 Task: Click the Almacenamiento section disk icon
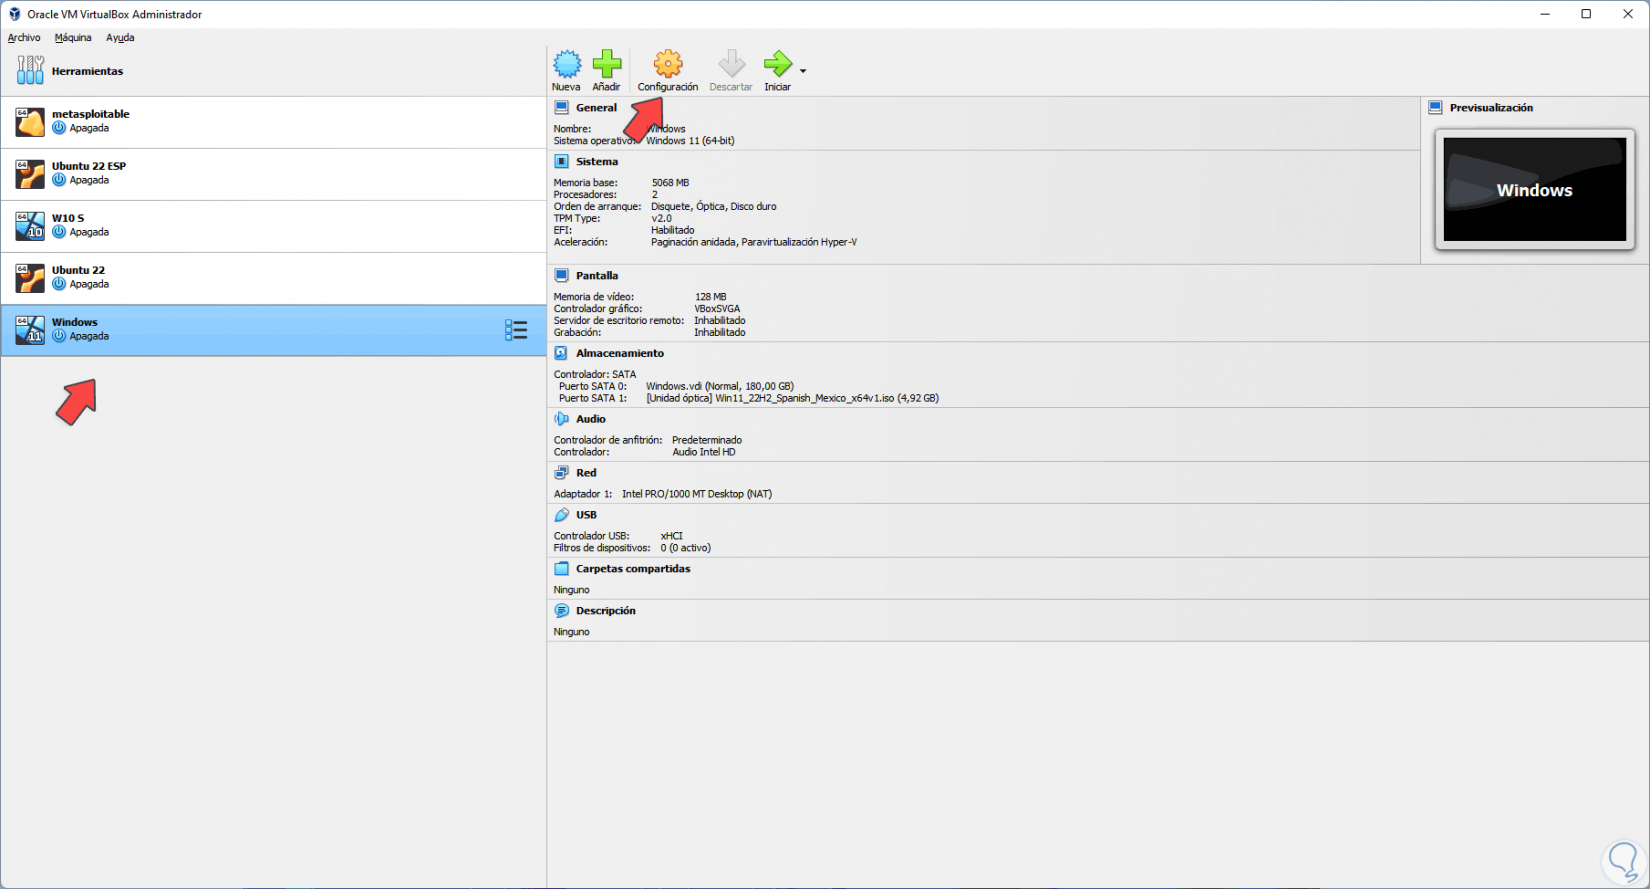[x=562, y=354]
